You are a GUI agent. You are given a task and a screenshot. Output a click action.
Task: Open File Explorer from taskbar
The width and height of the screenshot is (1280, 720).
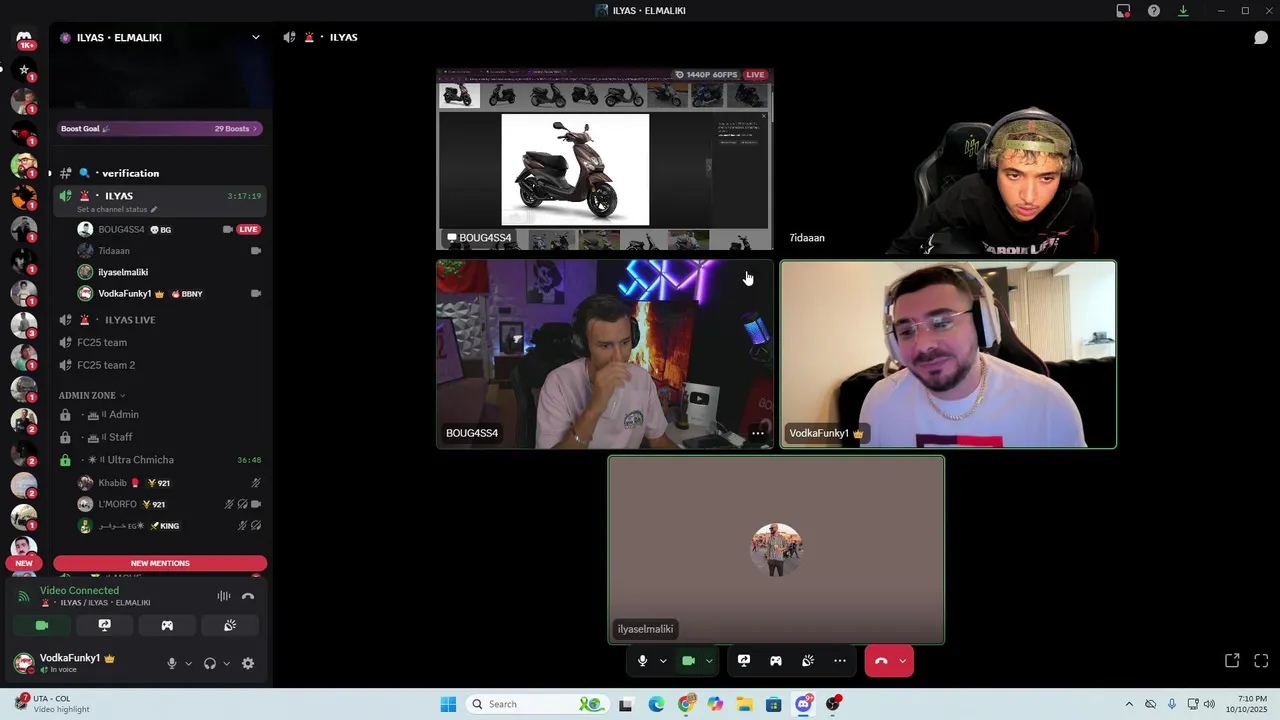745,704
